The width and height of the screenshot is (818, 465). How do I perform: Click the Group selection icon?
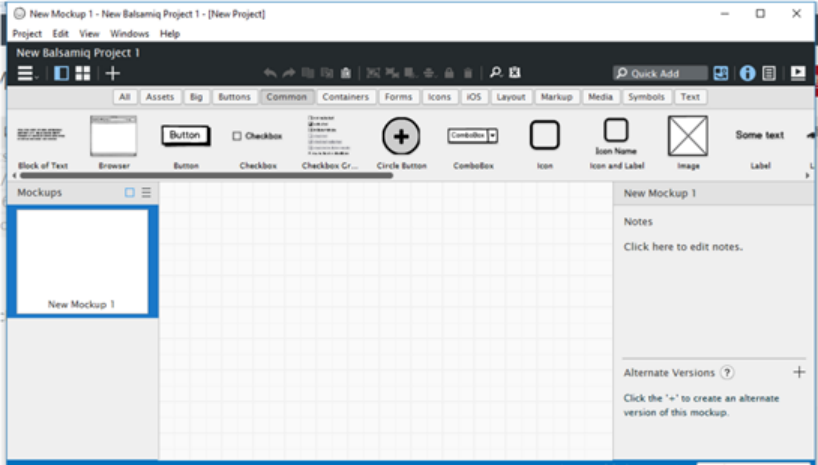pyautogui.click(x=372, y=73)
